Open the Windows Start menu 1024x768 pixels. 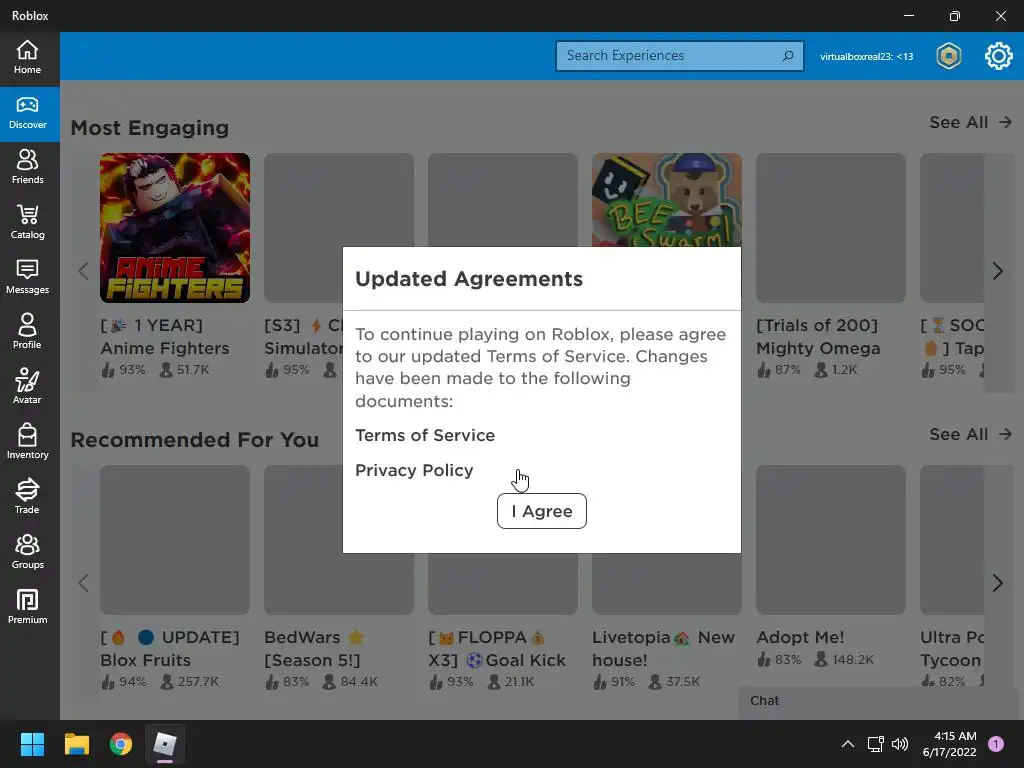coord(32,744)
